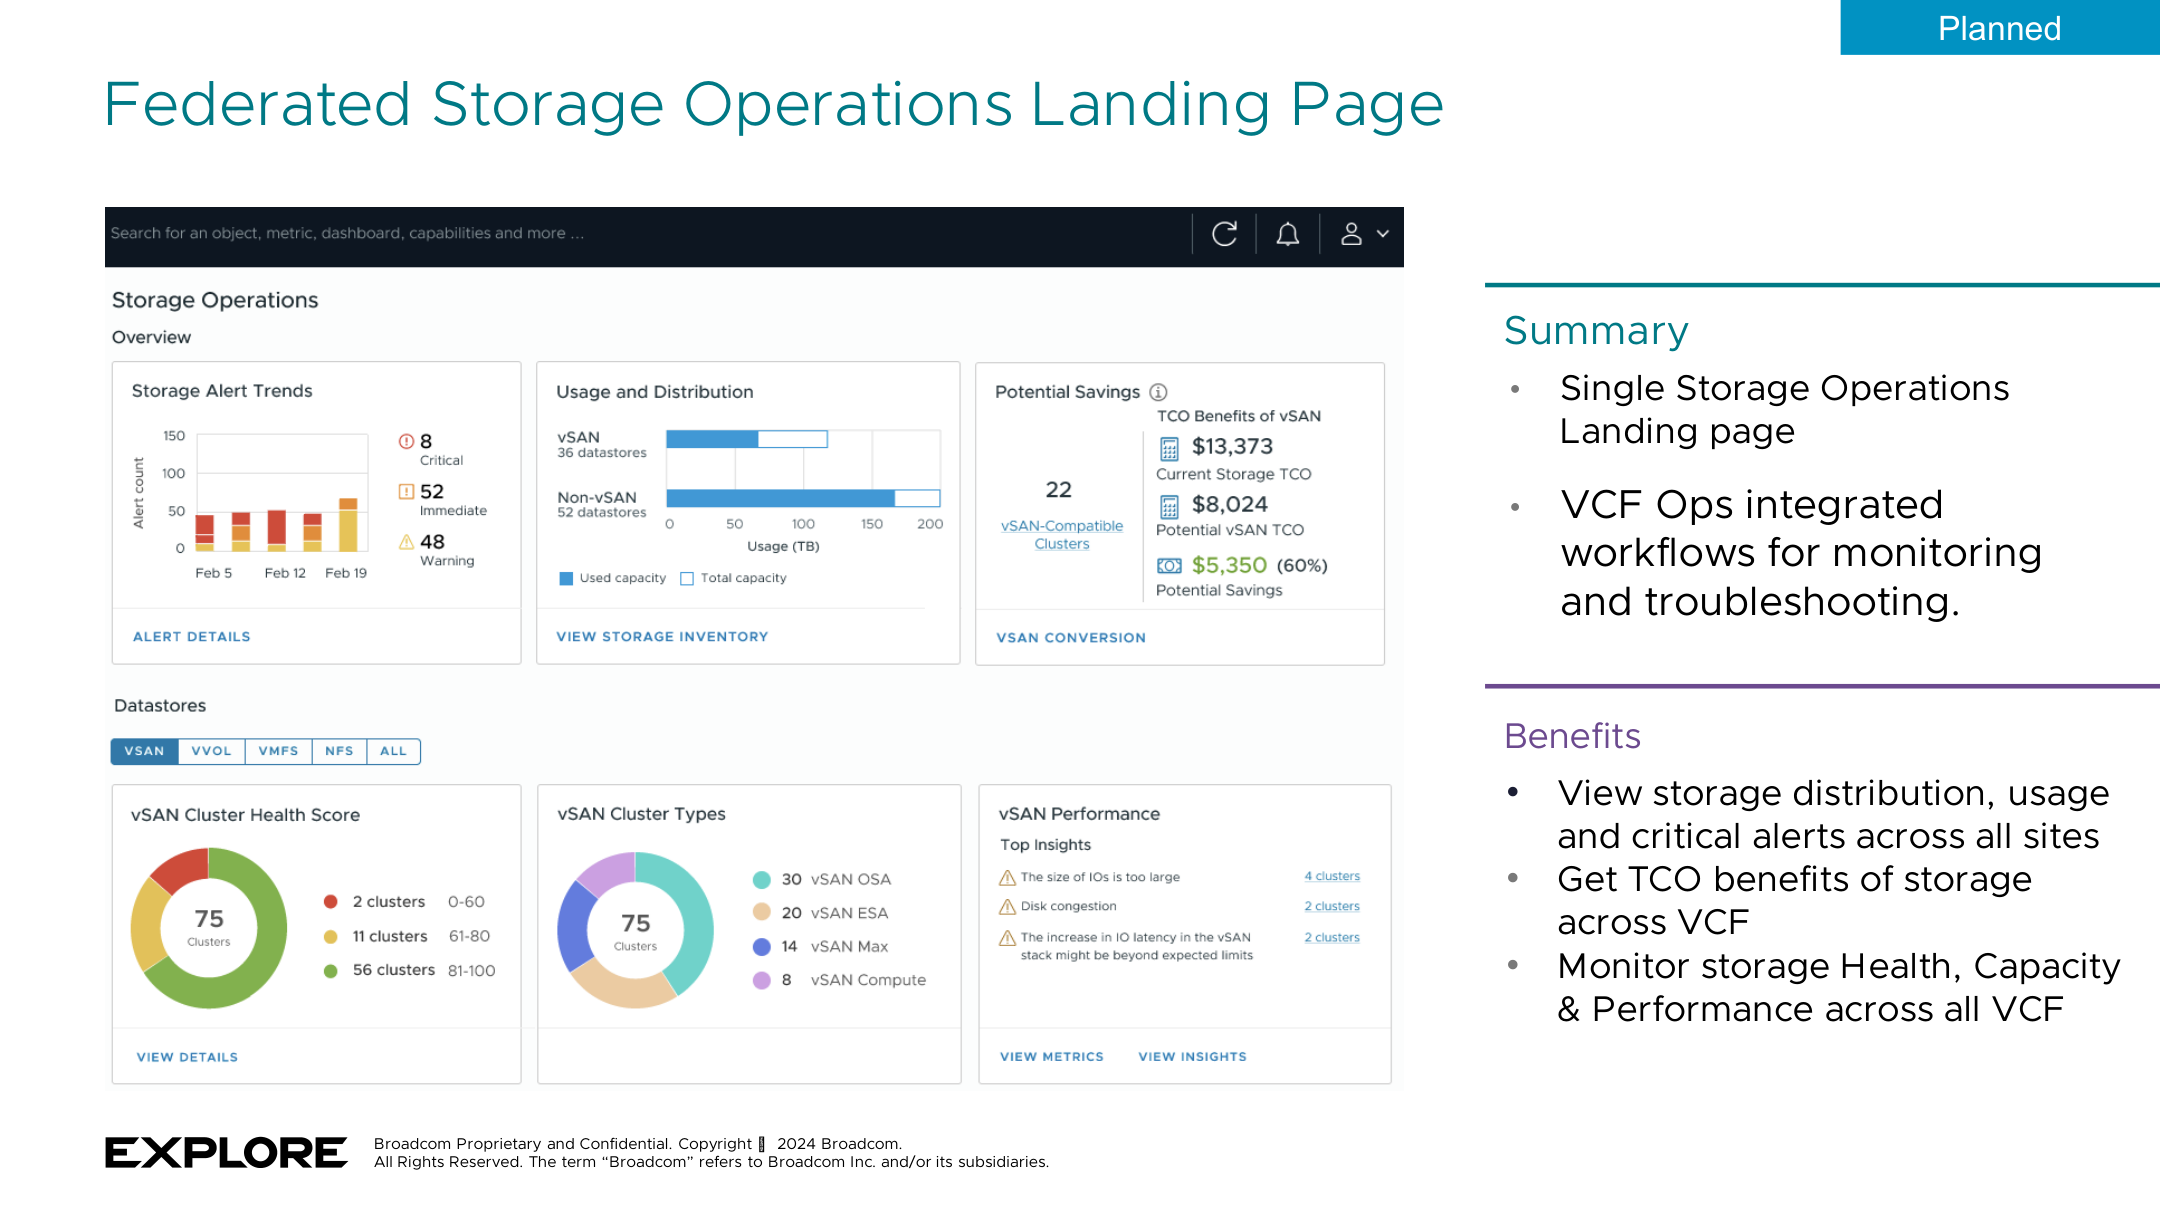Click vSAN usage bar in distribution chart
This screenshot has width=2160, height=1215.
point(746,439)
